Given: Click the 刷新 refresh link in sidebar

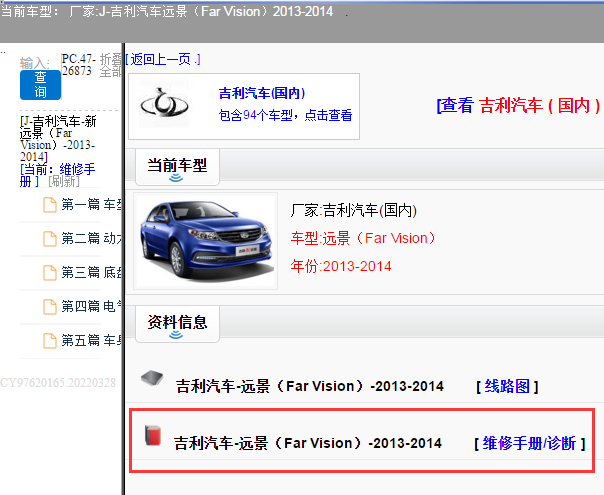Looking at the screenshot, I should tap(64, 181).
